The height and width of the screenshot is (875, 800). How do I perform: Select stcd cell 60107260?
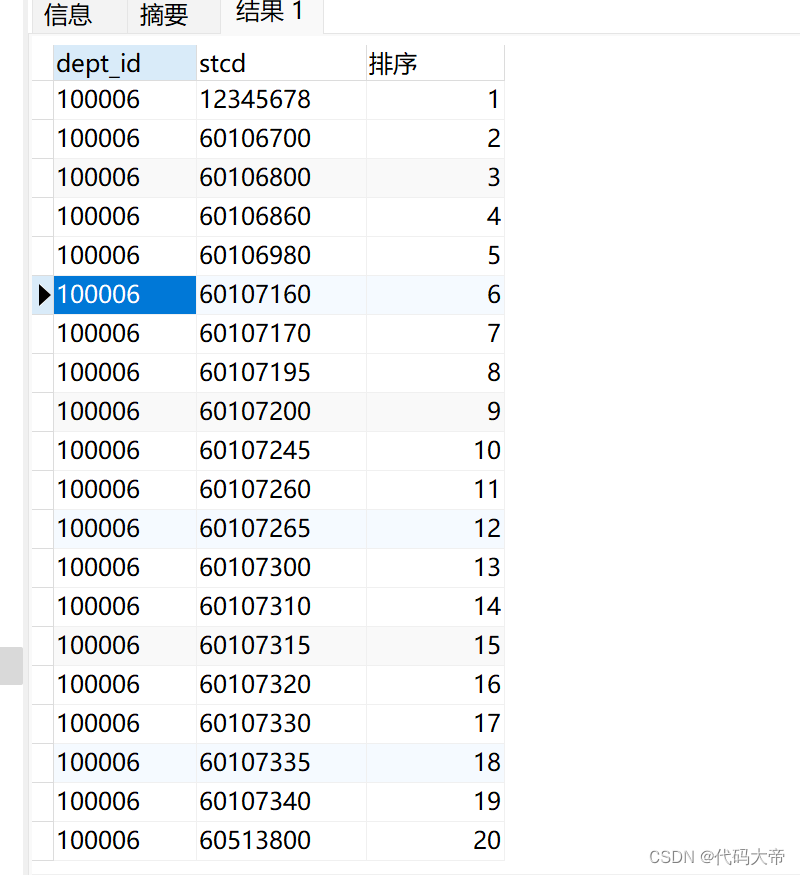point(281,490)
